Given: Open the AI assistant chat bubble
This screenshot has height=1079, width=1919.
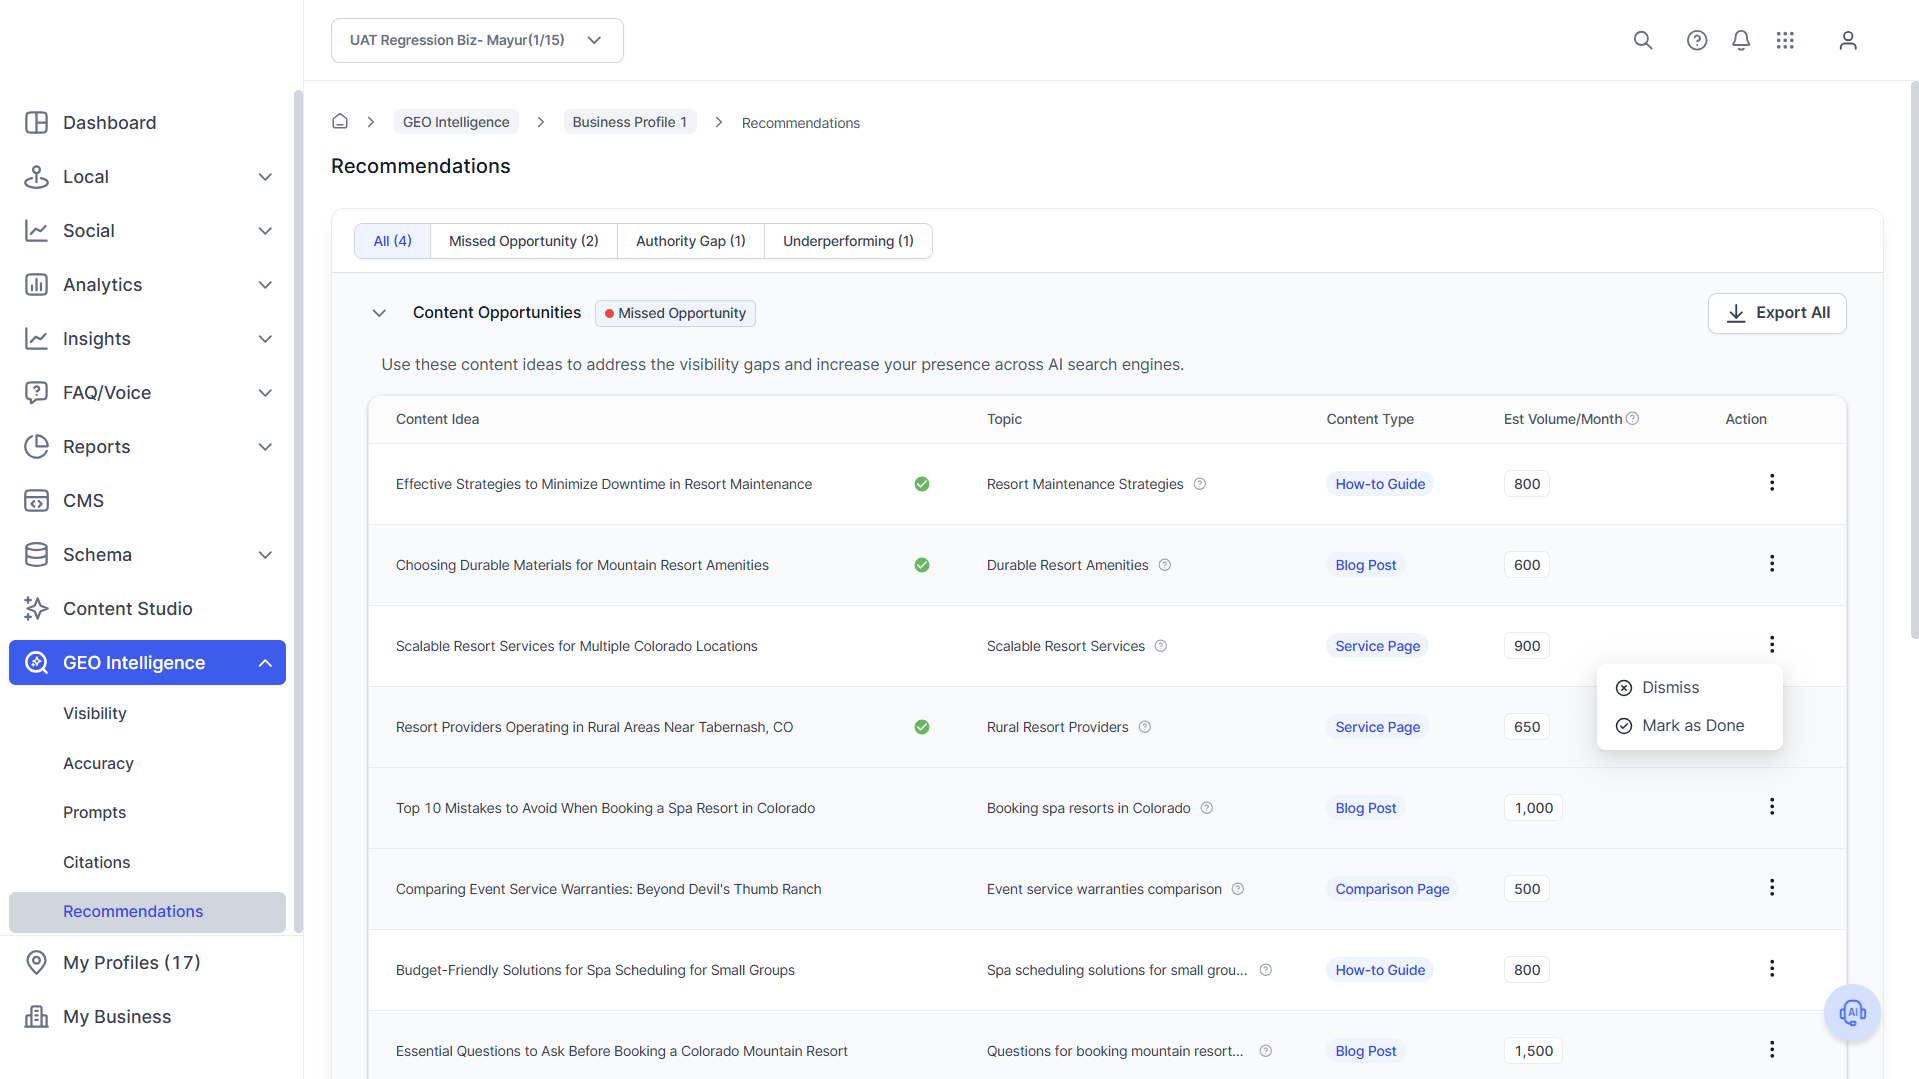Looking at the screenshot, I should [1852, 1013].
